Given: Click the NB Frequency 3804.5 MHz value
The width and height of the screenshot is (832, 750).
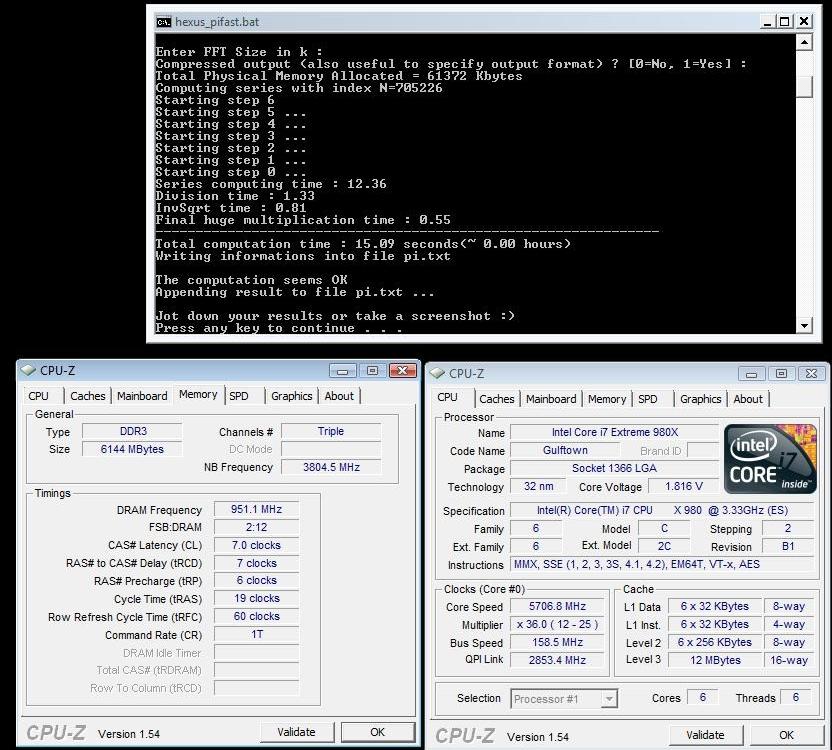Looking at the screenshot, I should click(x=331, y=467).
